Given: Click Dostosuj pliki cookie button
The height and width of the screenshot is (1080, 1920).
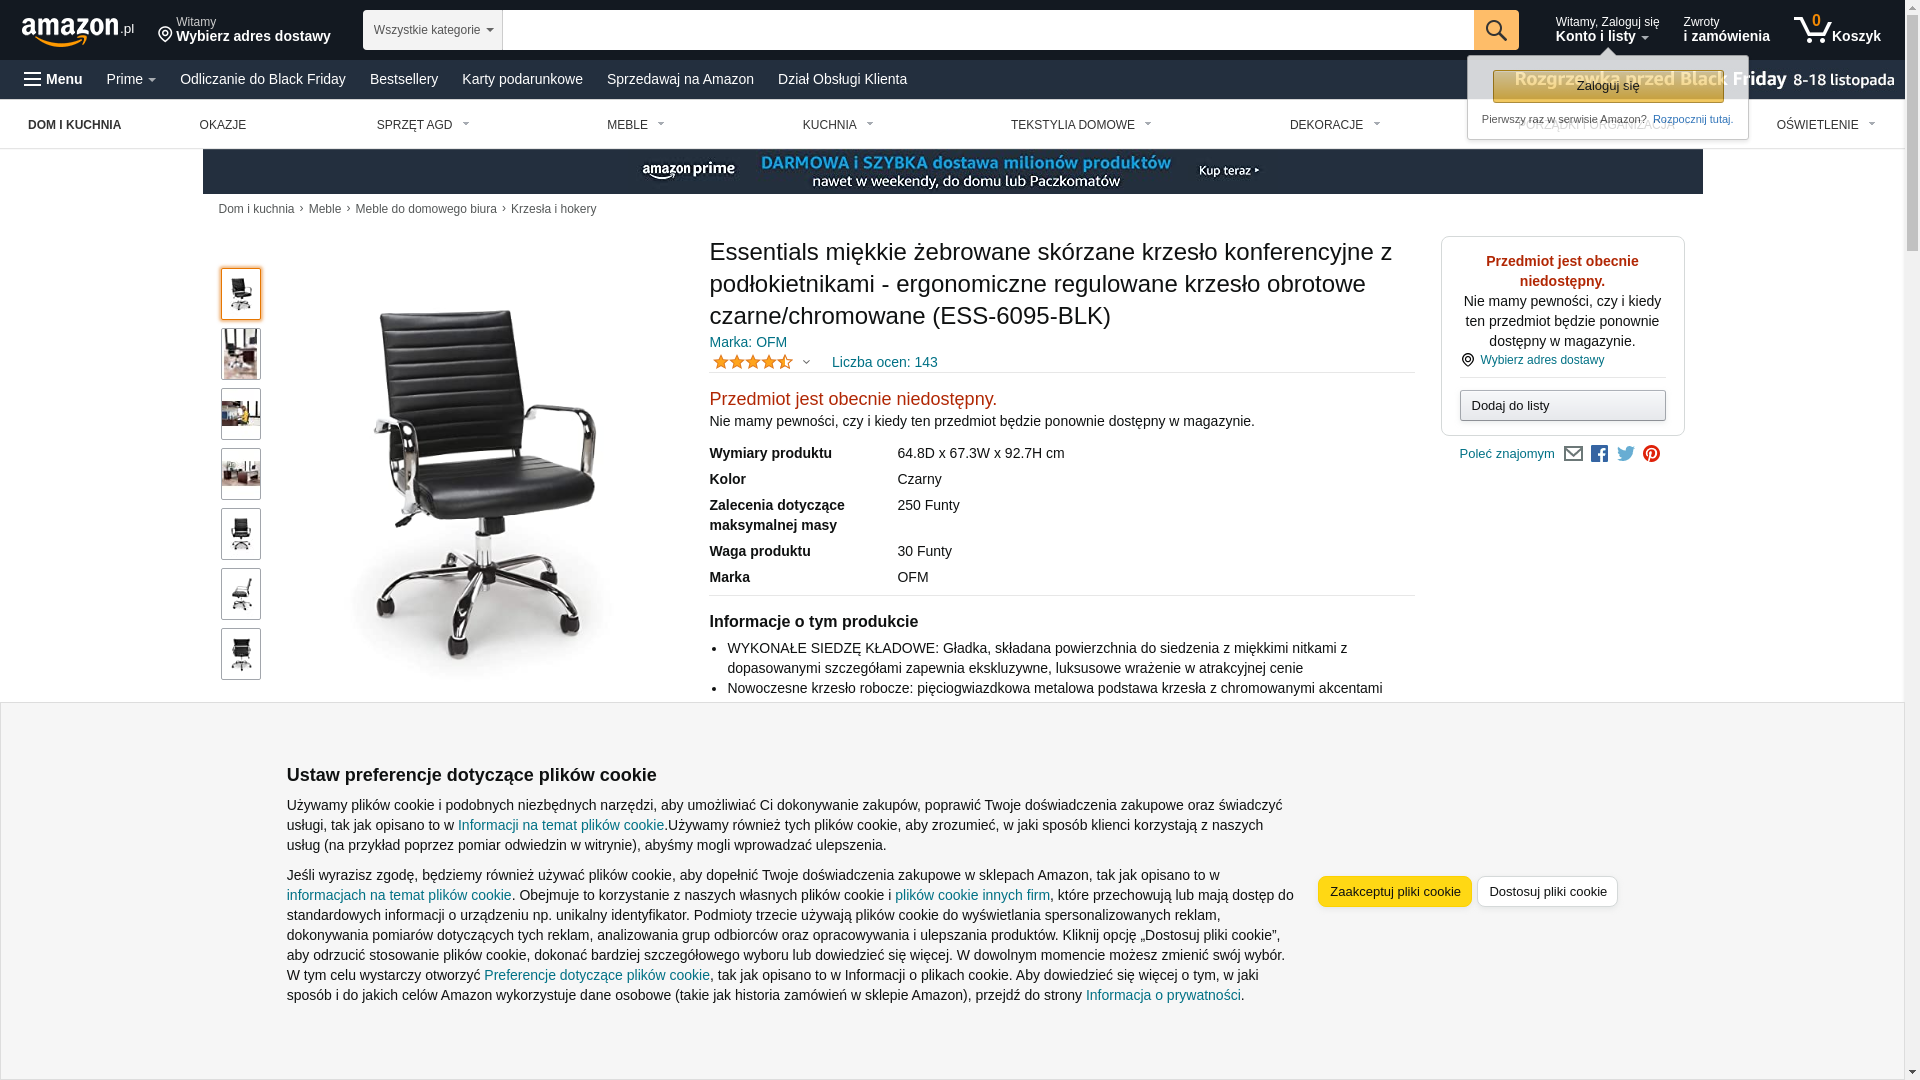Looking at the screenshot, I should pos(1547,891).
